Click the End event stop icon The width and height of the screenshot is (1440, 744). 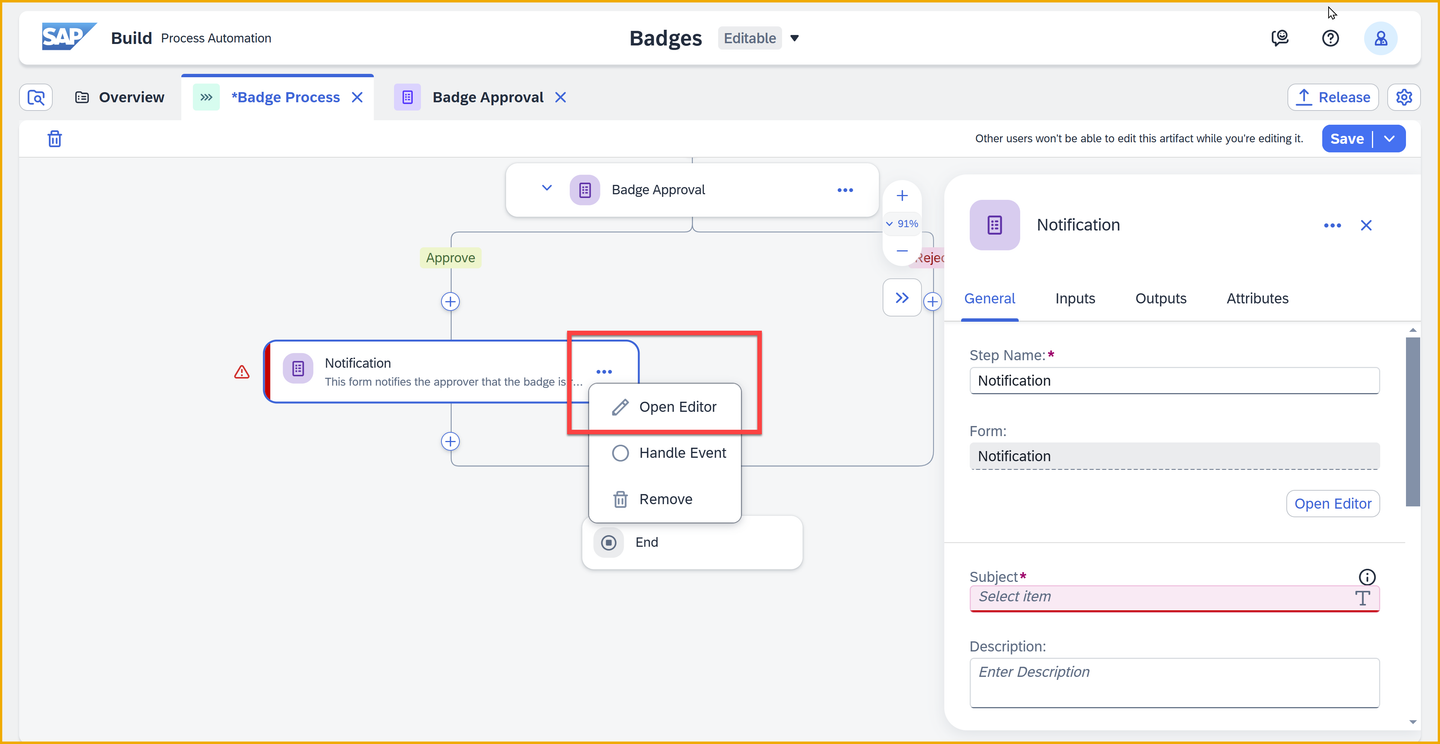tap(608, 542)
